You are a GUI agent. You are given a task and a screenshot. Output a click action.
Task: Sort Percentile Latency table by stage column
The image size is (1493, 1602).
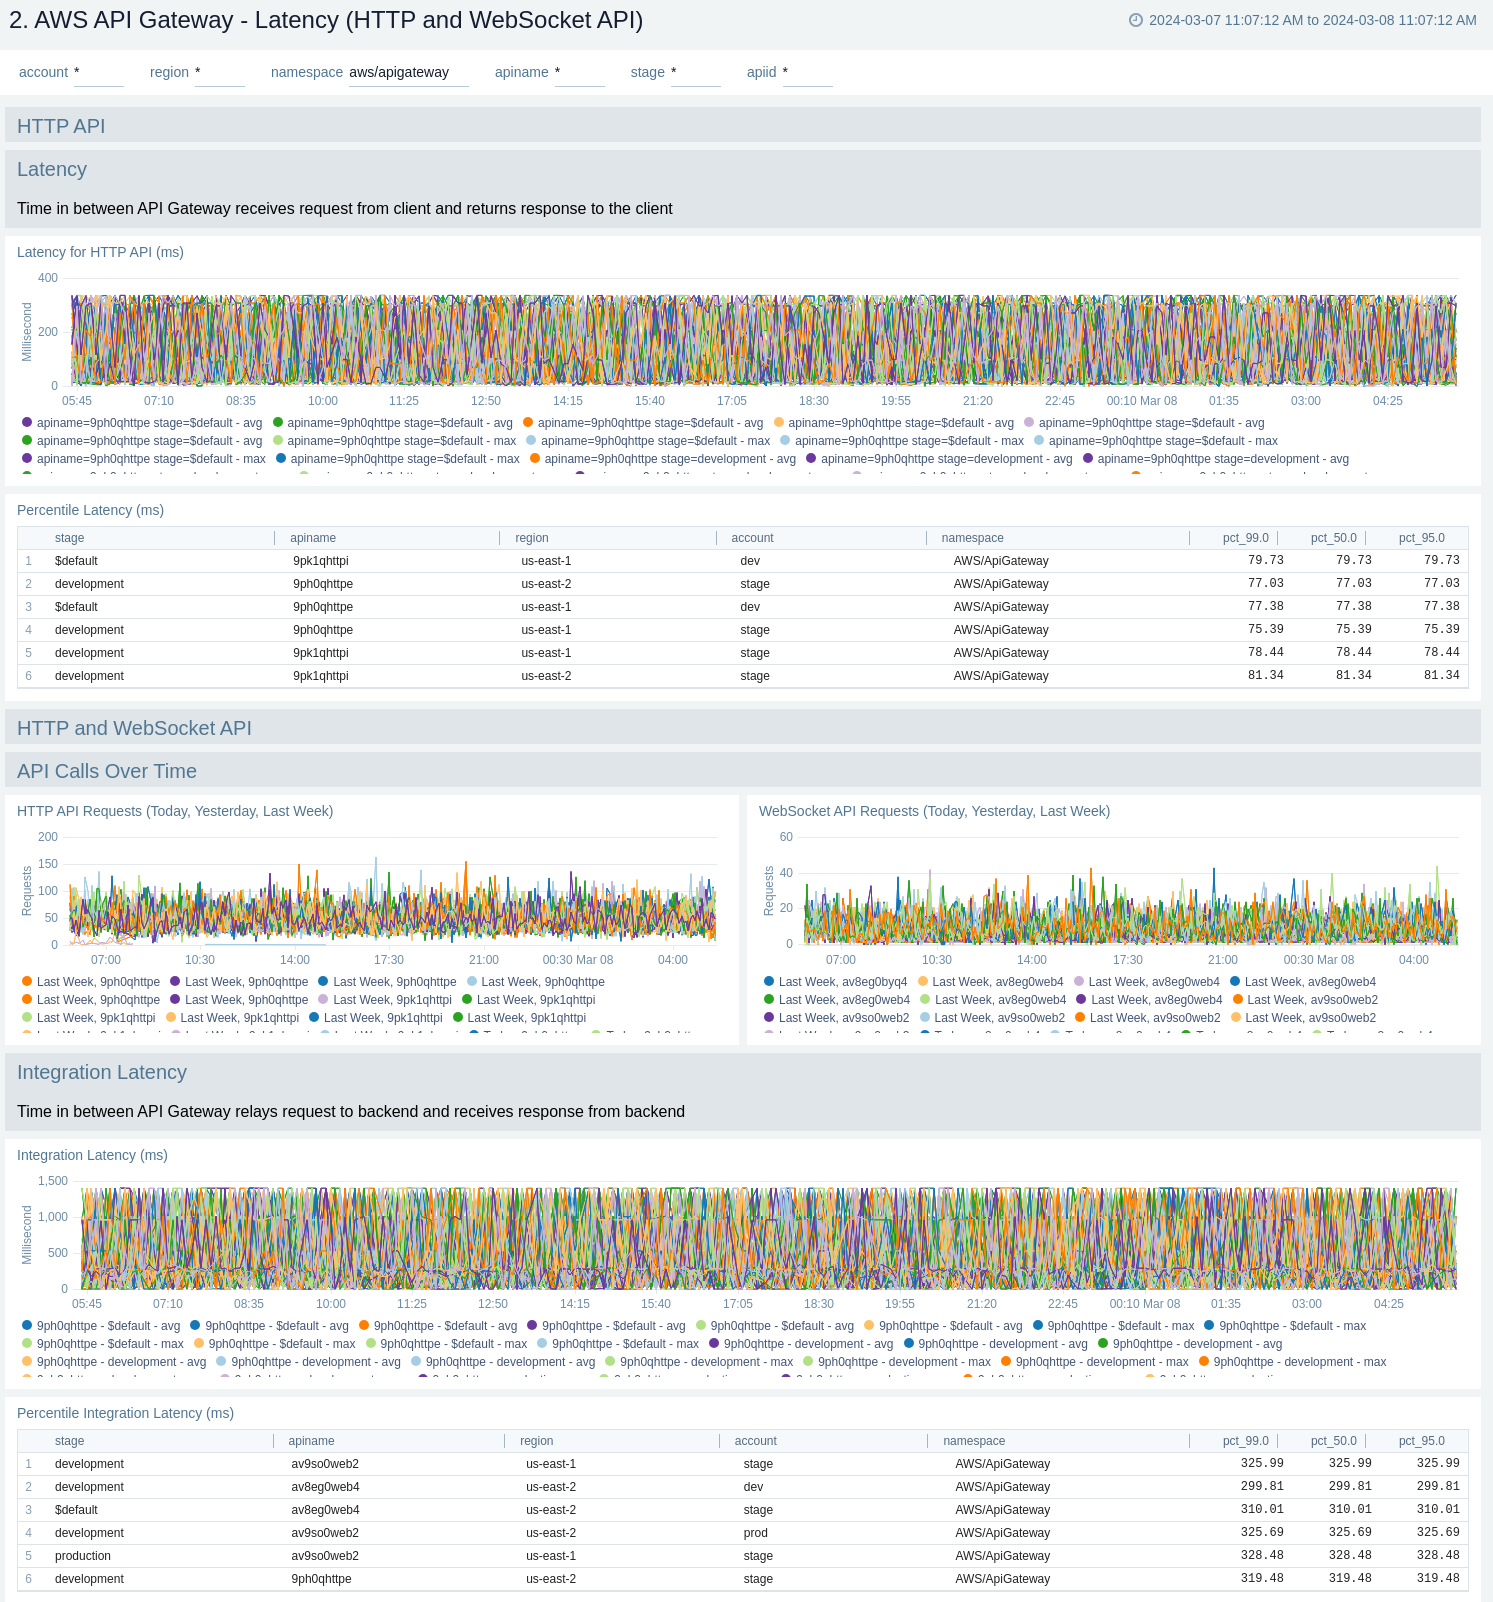(x=70, y=538)
